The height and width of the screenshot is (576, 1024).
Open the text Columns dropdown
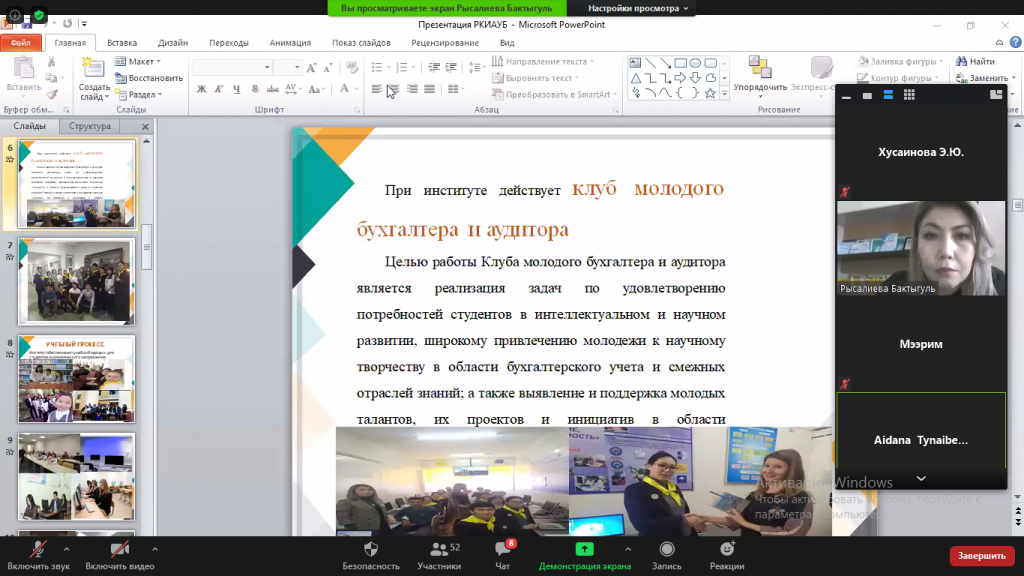(x=456, y=89)
